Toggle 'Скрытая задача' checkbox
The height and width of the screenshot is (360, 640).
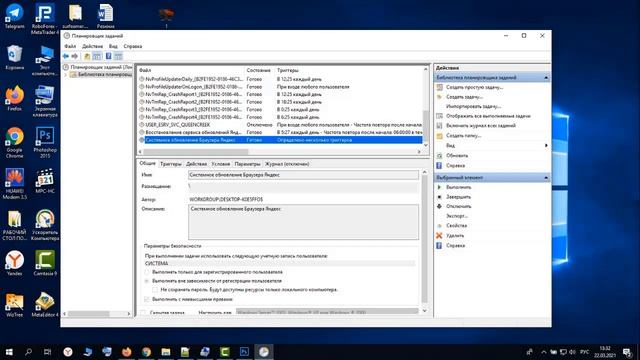point(143,312)
